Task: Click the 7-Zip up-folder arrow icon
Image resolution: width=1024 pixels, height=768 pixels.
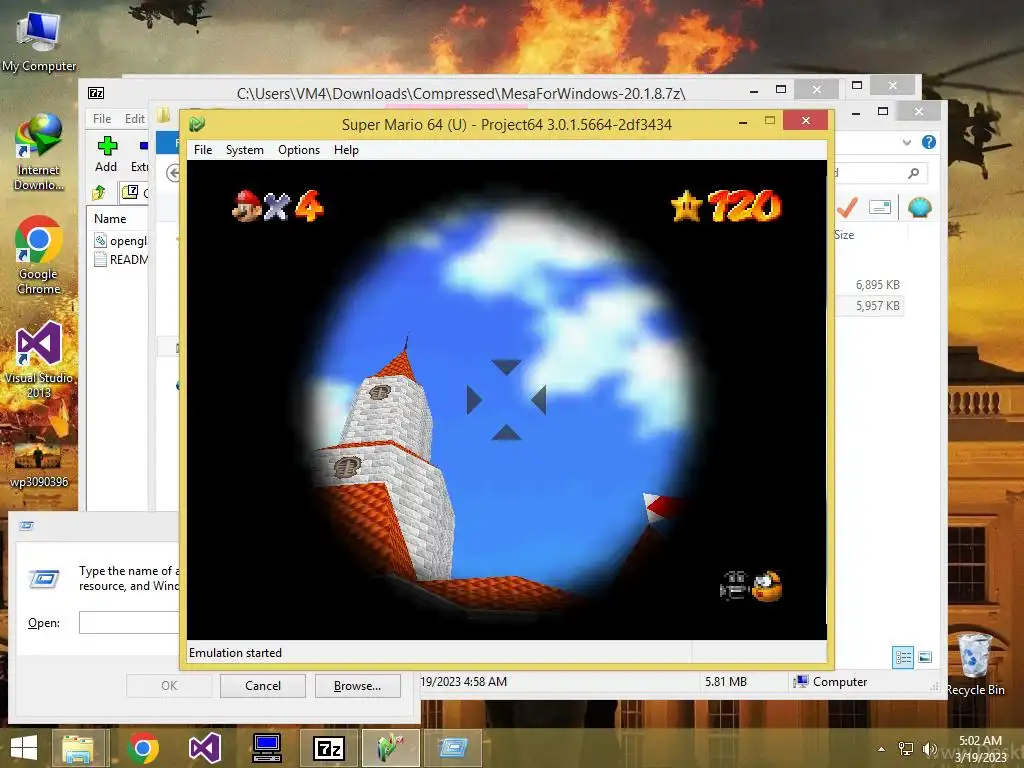Action: [x=99, y=192]
